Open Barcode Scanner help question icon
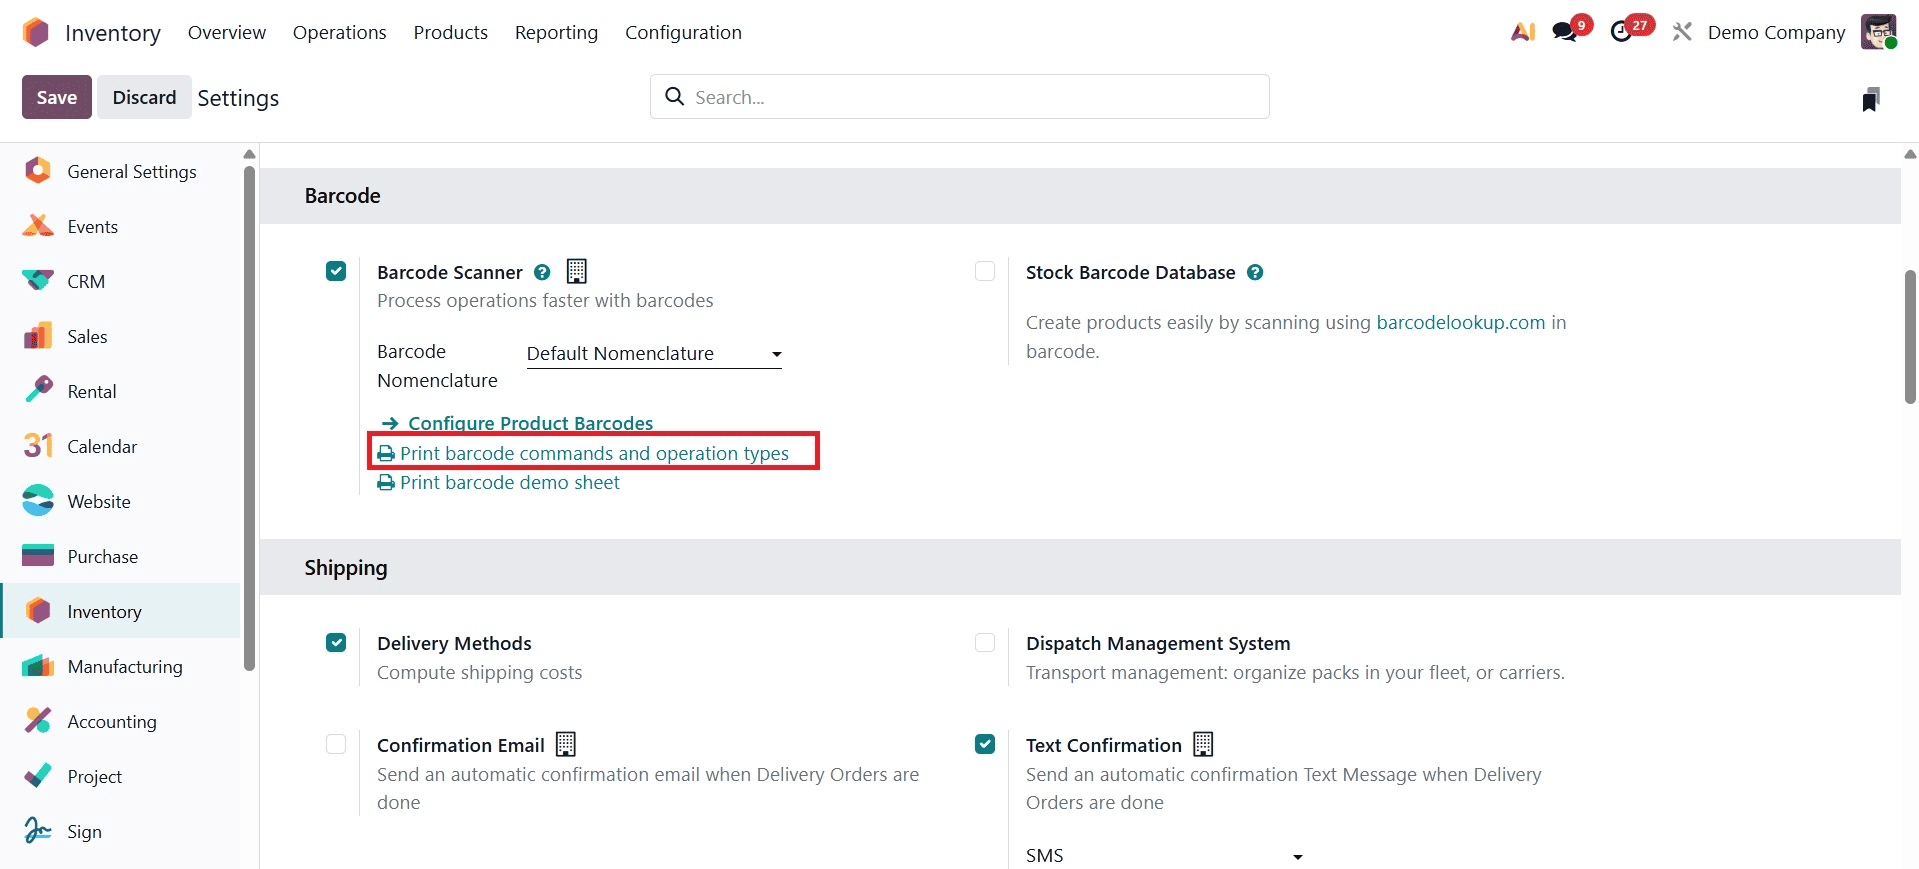This screenshot has width=1919, height=869. coord(542,272)
